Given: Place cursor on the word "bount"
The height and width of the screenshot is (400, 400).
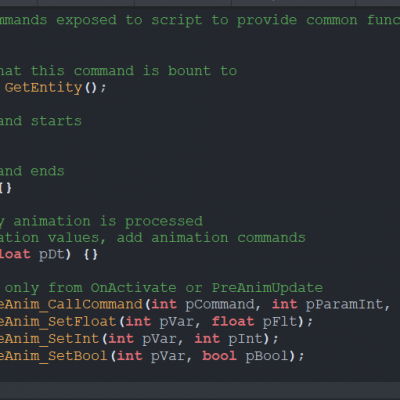Looking at the screenshot, I should click(189, 71).
